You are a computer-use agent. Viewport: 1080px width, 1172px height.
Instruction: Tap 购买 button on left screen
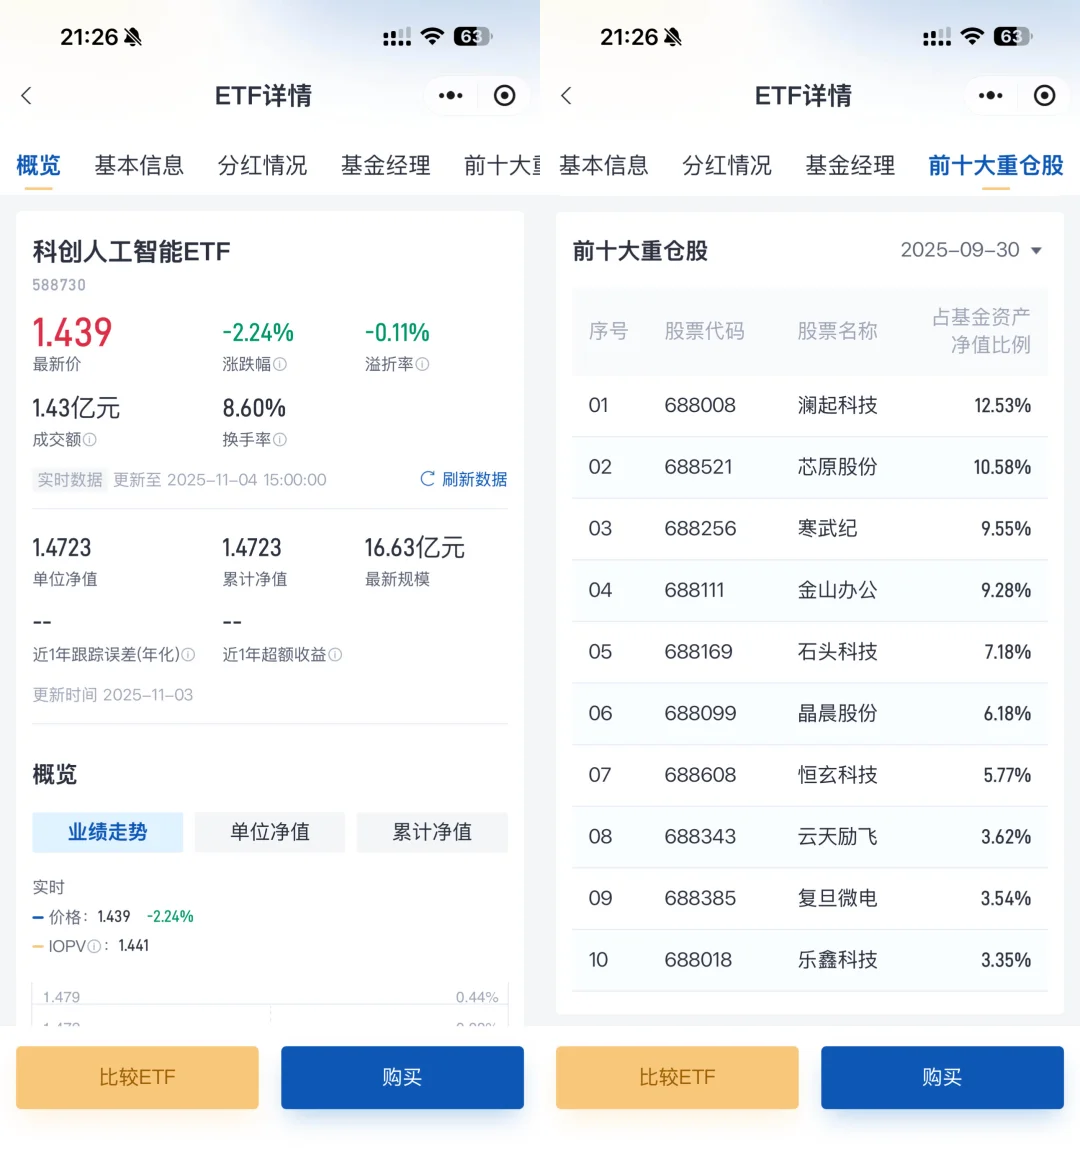click(x=402, y=1077)
